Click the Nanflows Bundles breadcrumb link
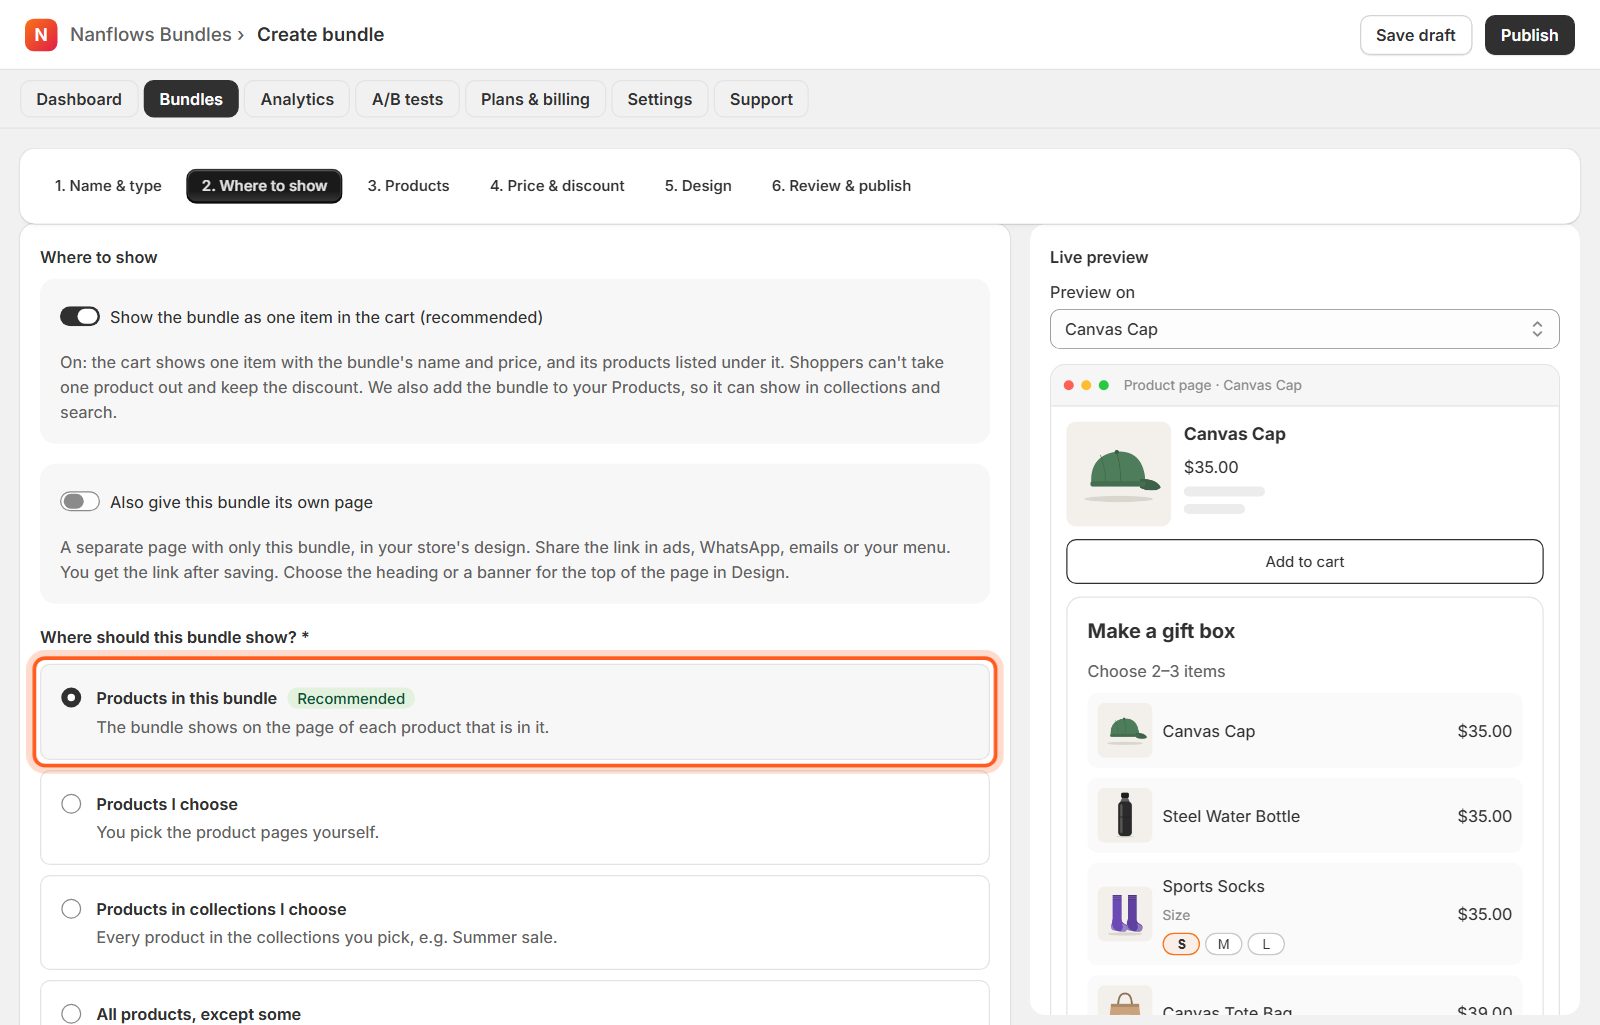This screenshot has width=1600, height=1025. tap(151, 35)
